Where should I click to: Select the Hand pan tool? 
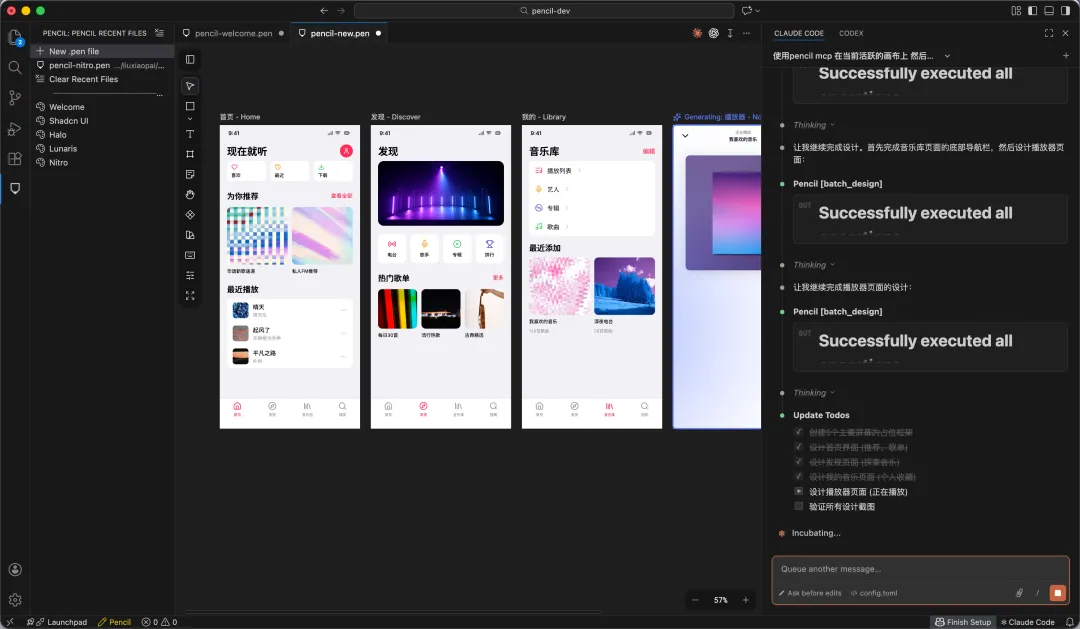190,195
